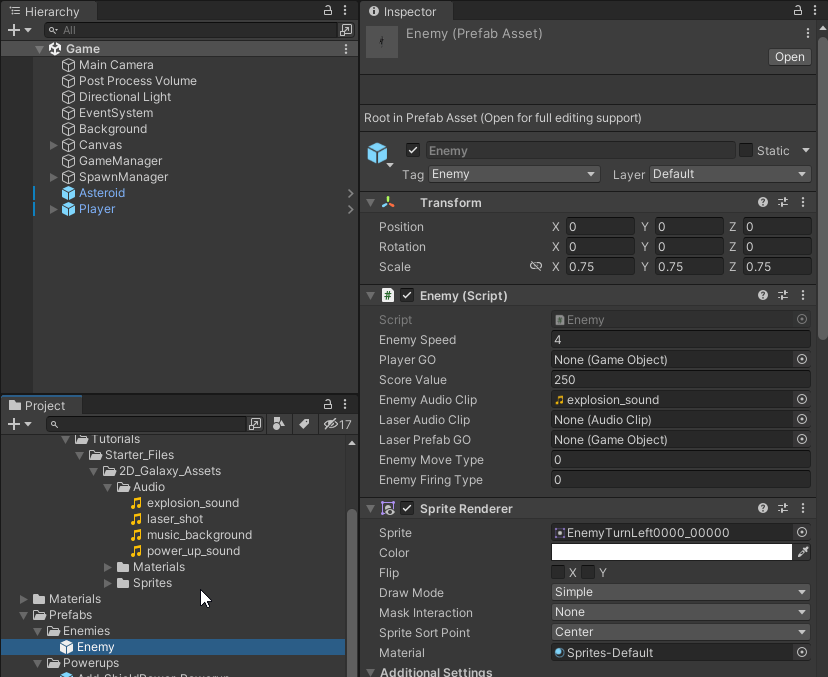The width and height of the screenshot is (828, 677).
Task: Open object picker for Laser Prefab GO
Action: 802,439
